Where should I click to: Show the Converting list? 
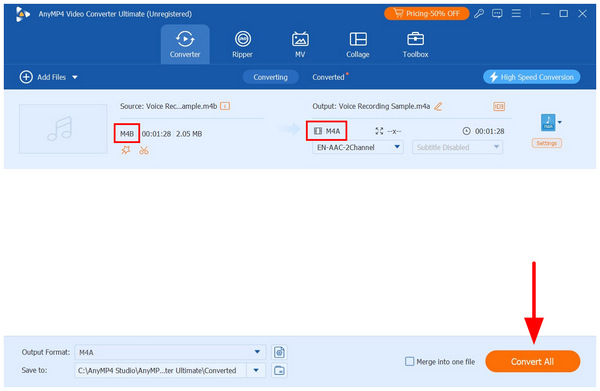270,77
